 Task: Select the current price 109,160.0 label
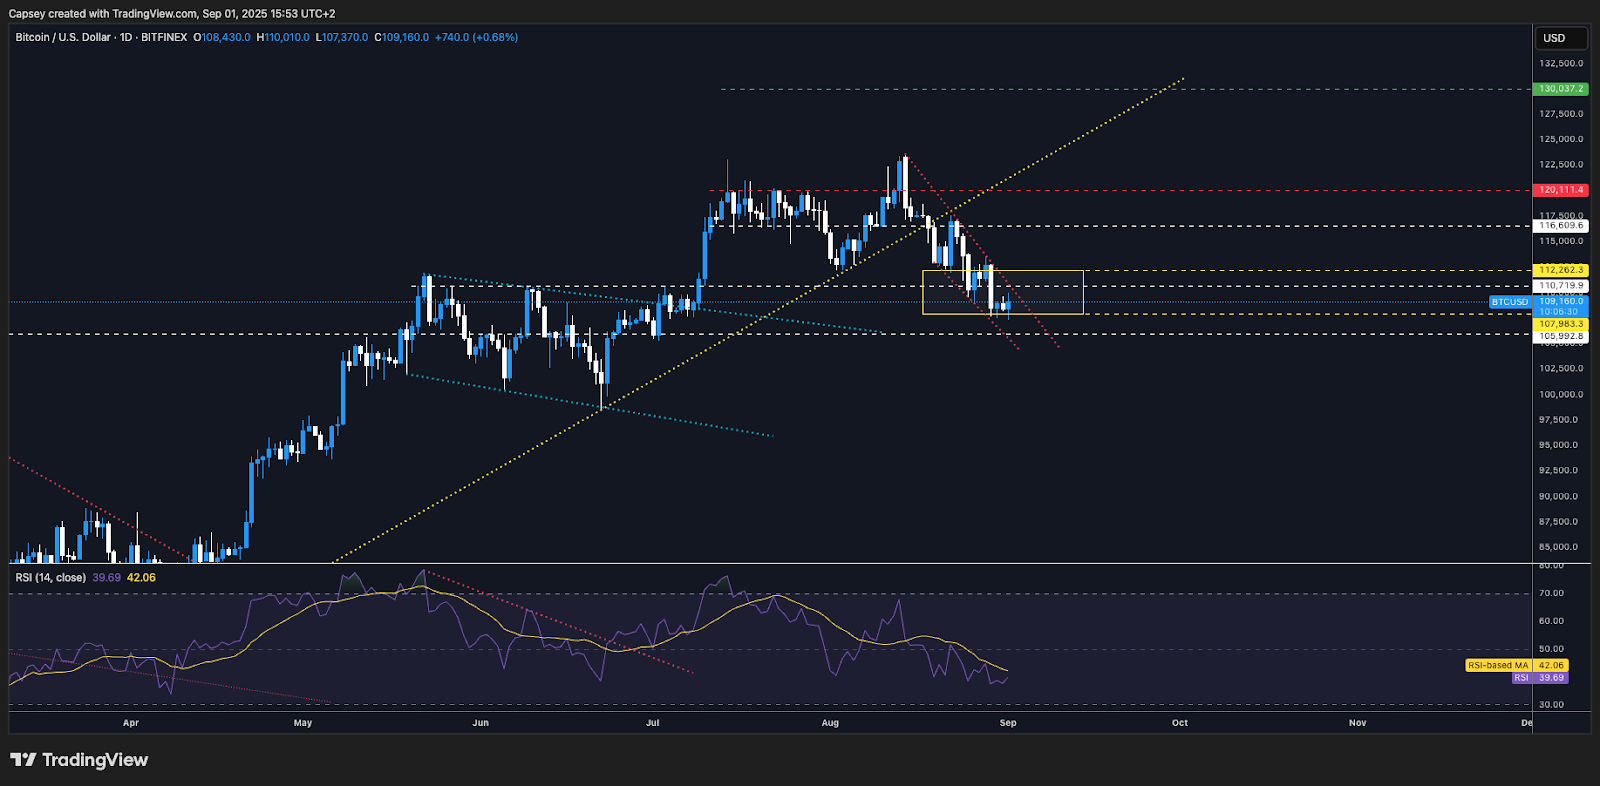click(1560, 301)
